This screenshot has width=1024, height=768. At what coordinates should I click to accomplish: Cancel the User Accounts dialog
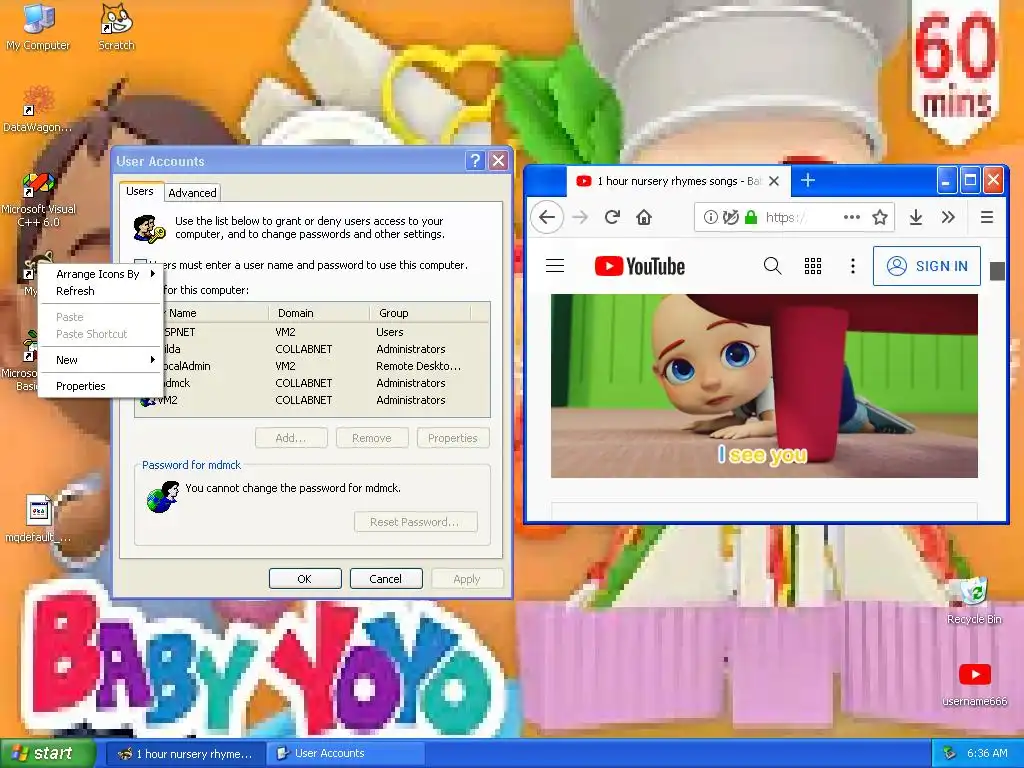coord(385,579)
